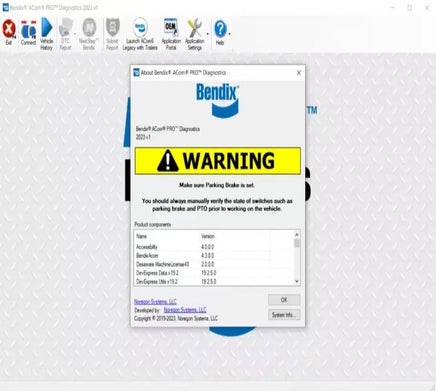Click the DTC Report toolbar icon

click(x=66, y=33)
